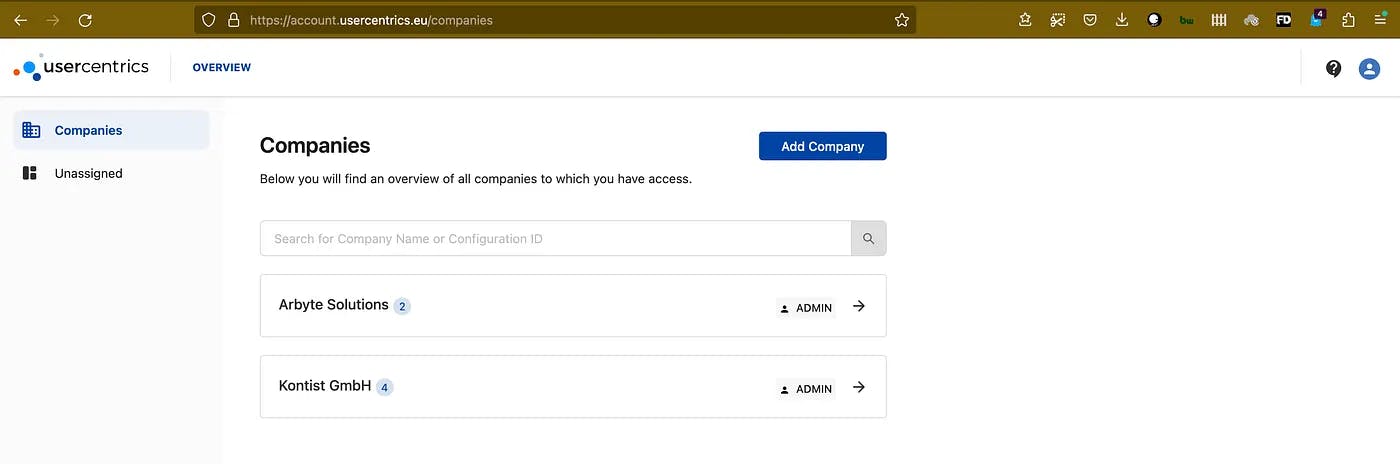Click the browser URL address bar
1400x464 pixels.
coord(560,20)
